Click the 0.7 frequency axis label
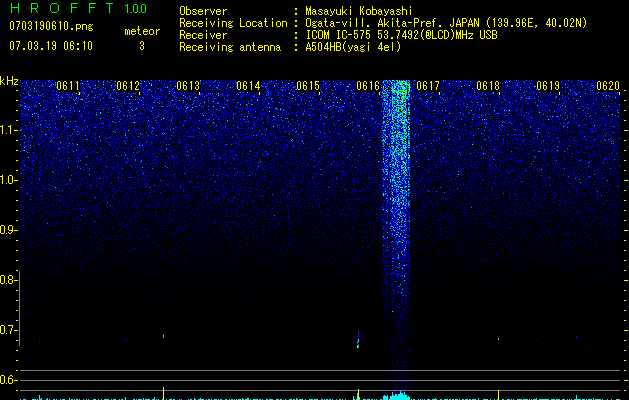The width and height of the screenshot is (629, 400). click(x=7, y=330)
